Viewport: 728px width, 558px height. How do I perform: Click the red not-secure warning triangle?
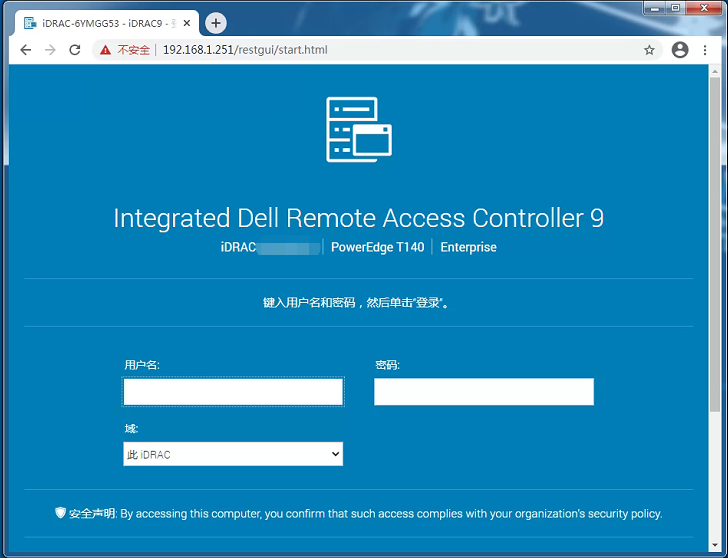pos(105,50)
